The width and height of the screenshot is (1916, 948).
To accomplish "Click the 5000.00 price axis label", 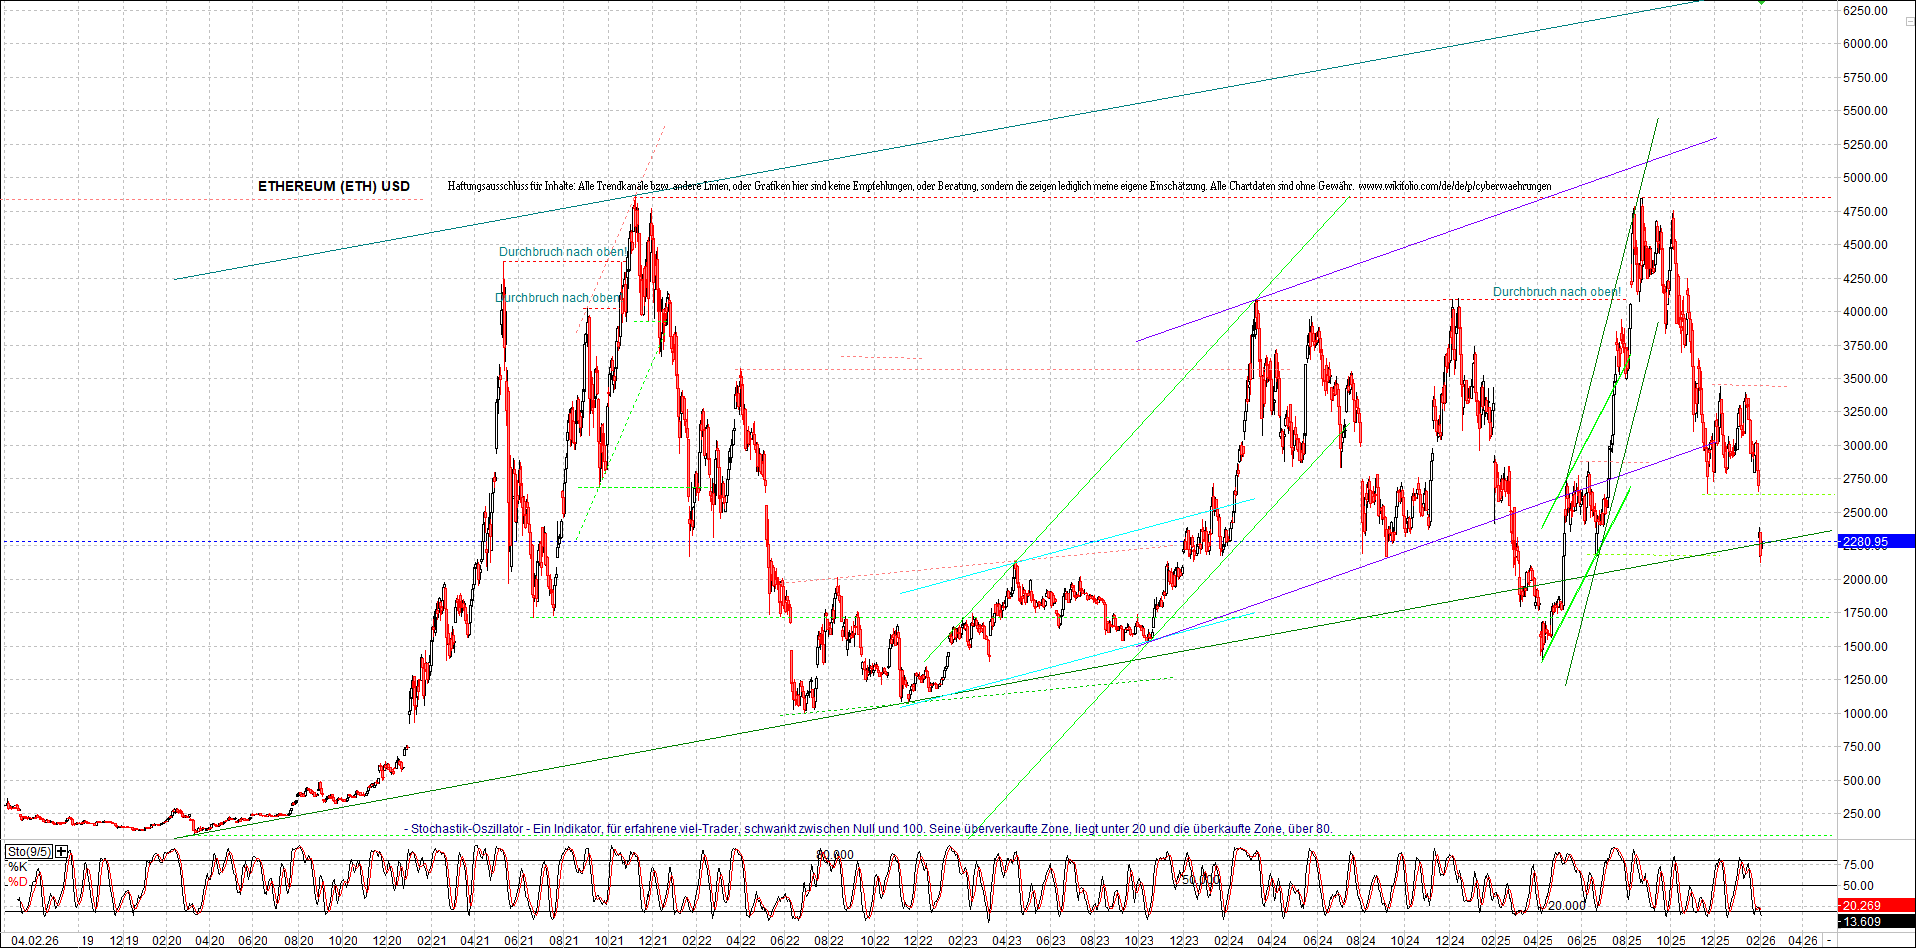I will pyautogui.click(x=1865, y=178).
